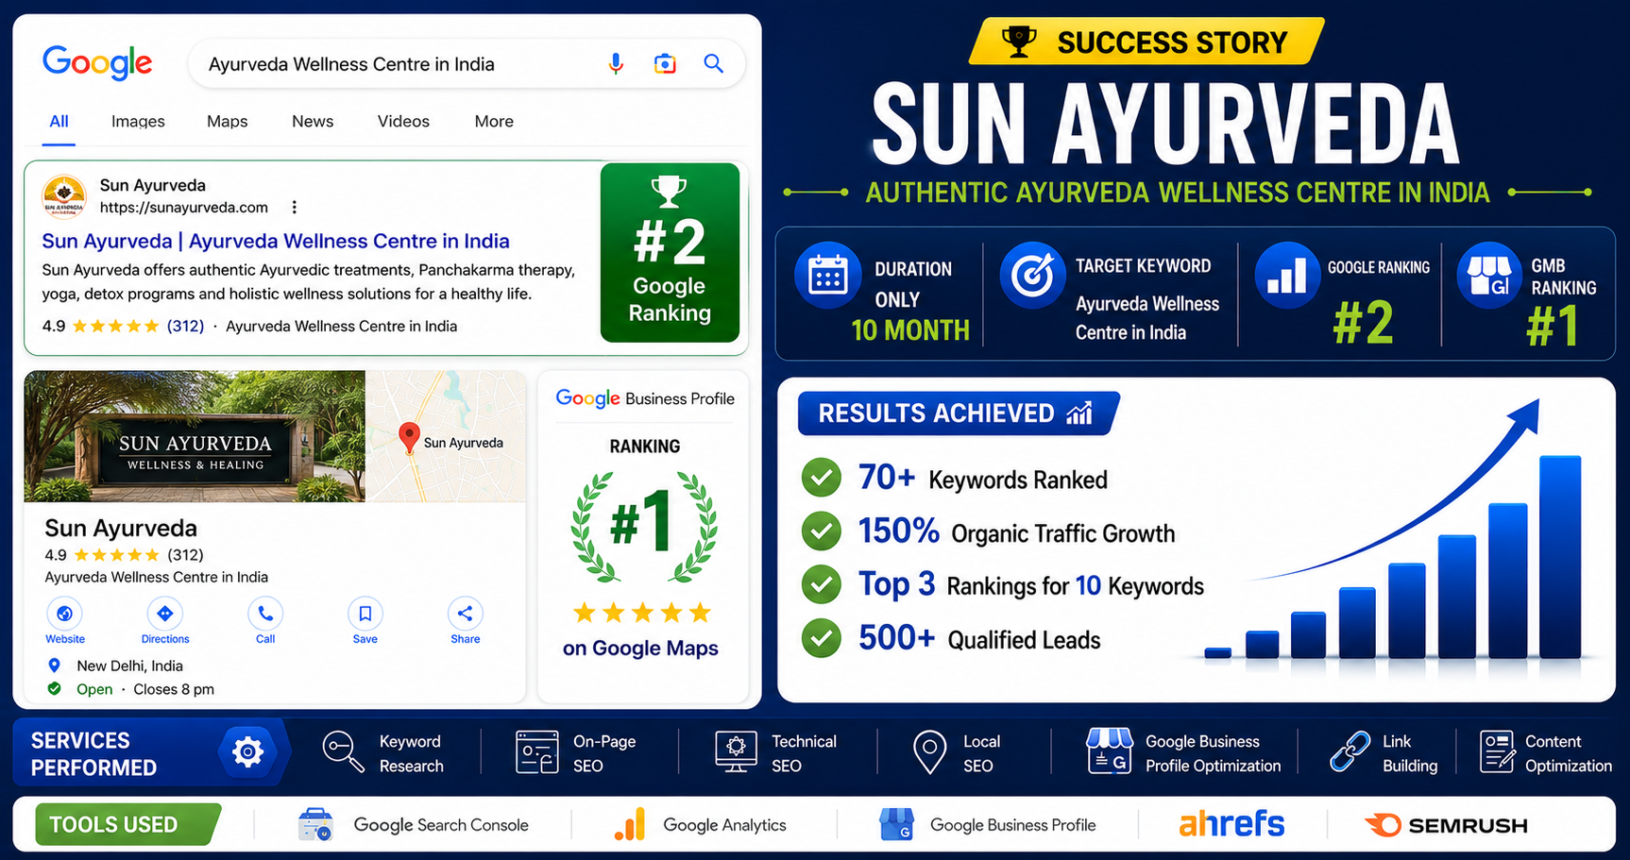Click the green #2 Google Ranking badge

[x=670, y=253]
